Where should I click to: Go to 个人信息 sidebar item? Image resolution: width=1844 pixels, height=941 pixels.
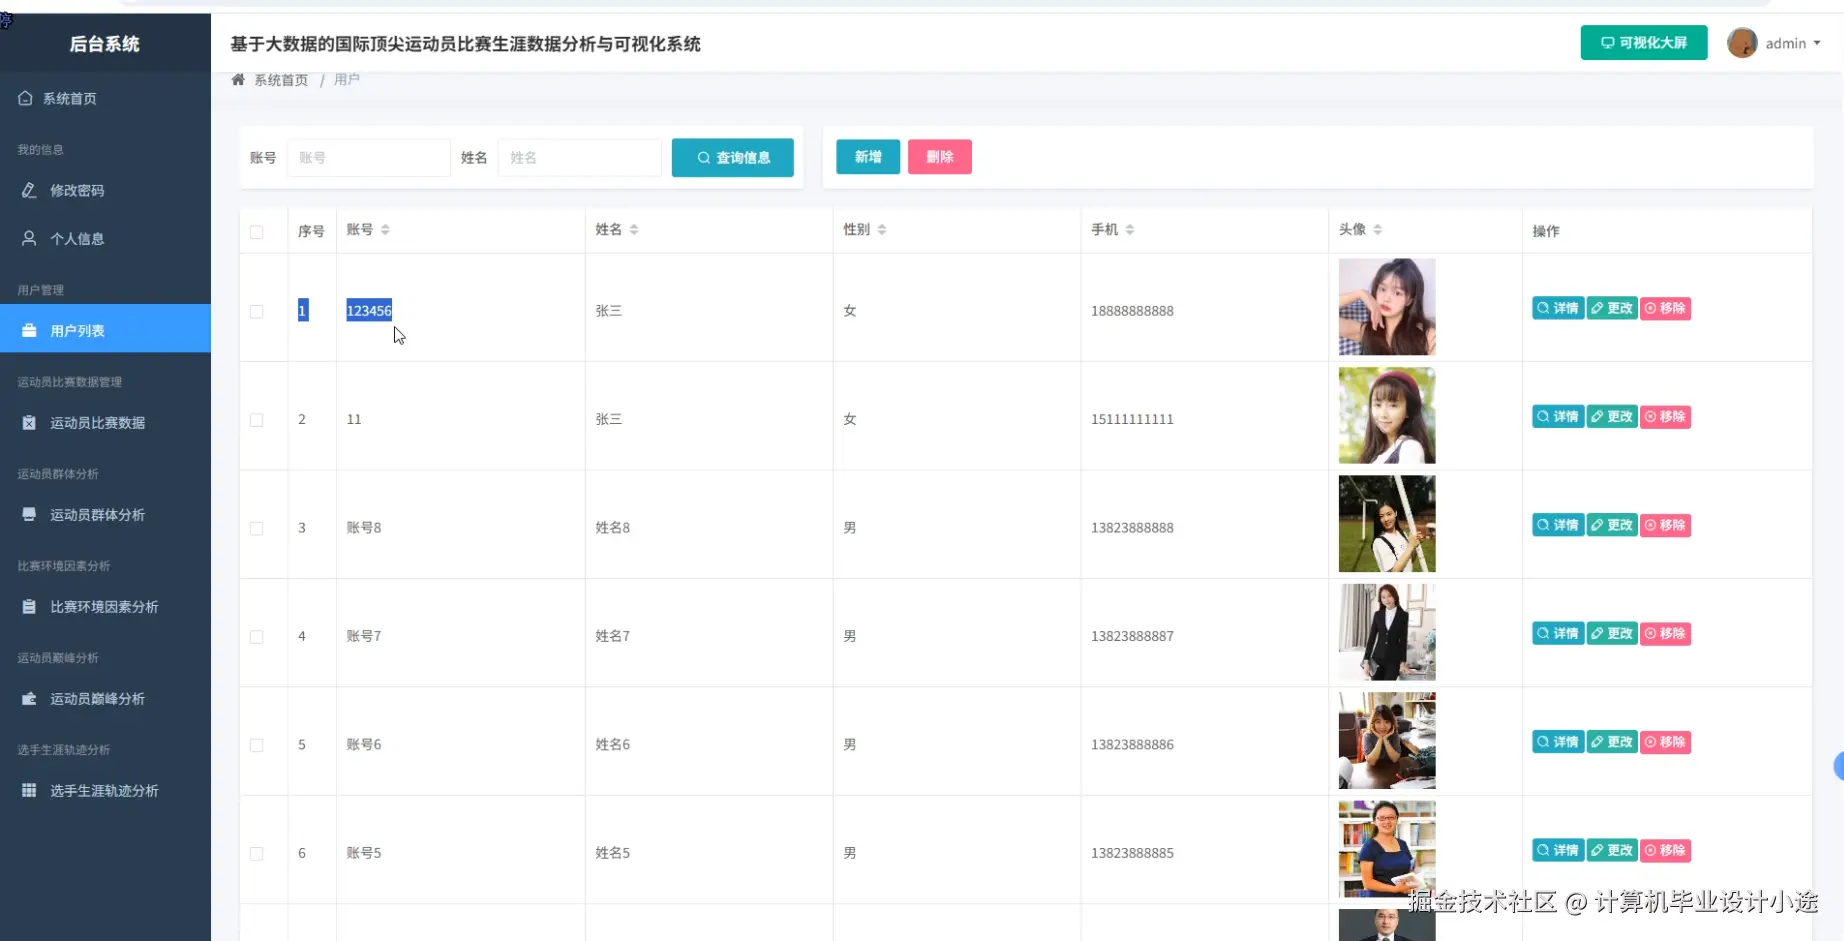[x=105, y=238]
